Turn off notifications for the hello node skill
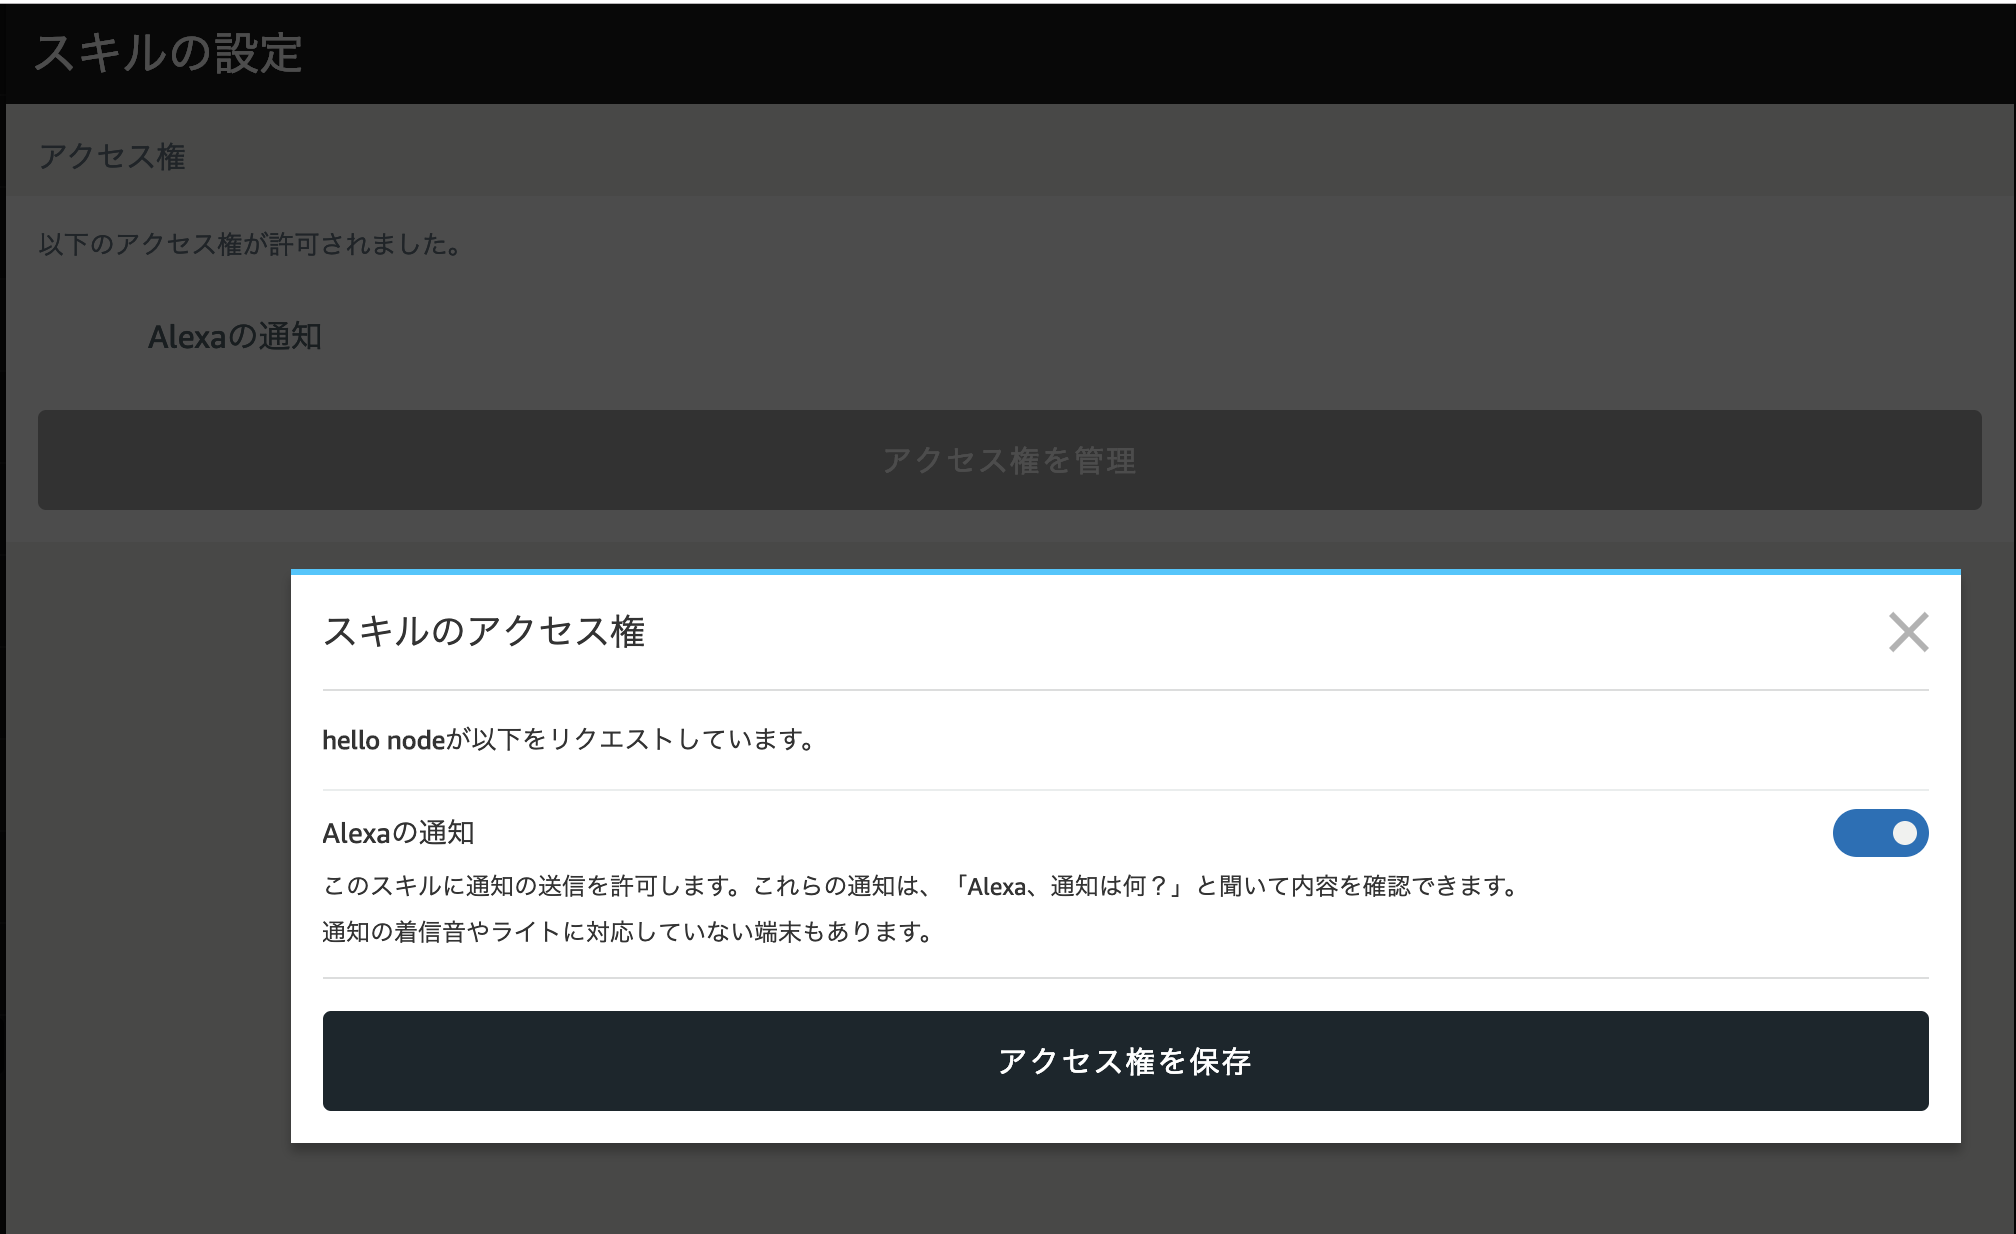 click(1880, 833)
